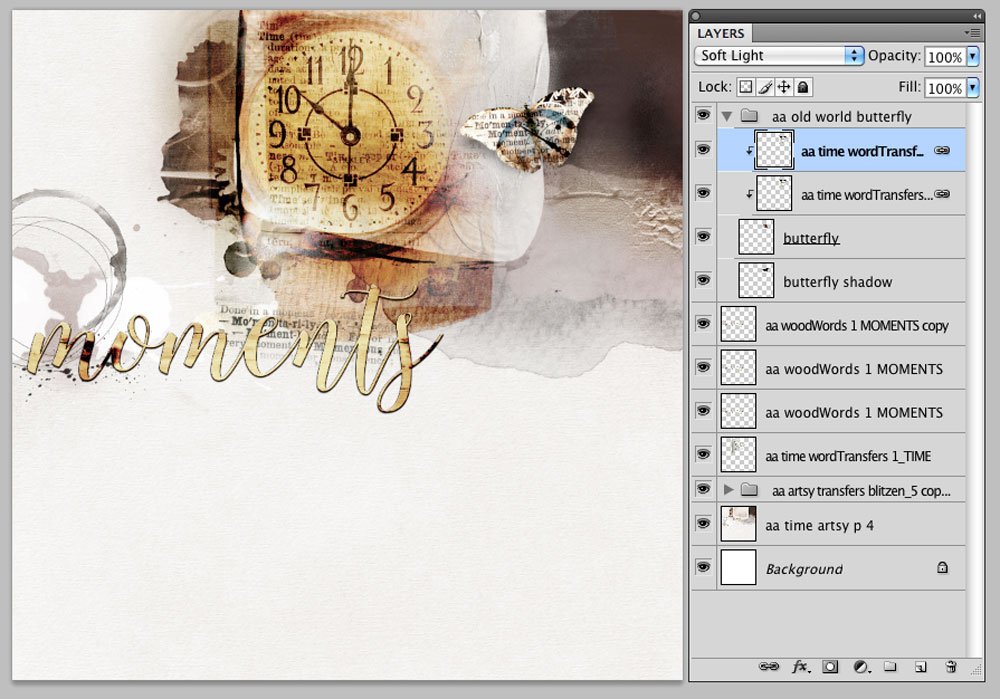
Task: Select the butterfly shadow layer name
Action: pos(837,282)
